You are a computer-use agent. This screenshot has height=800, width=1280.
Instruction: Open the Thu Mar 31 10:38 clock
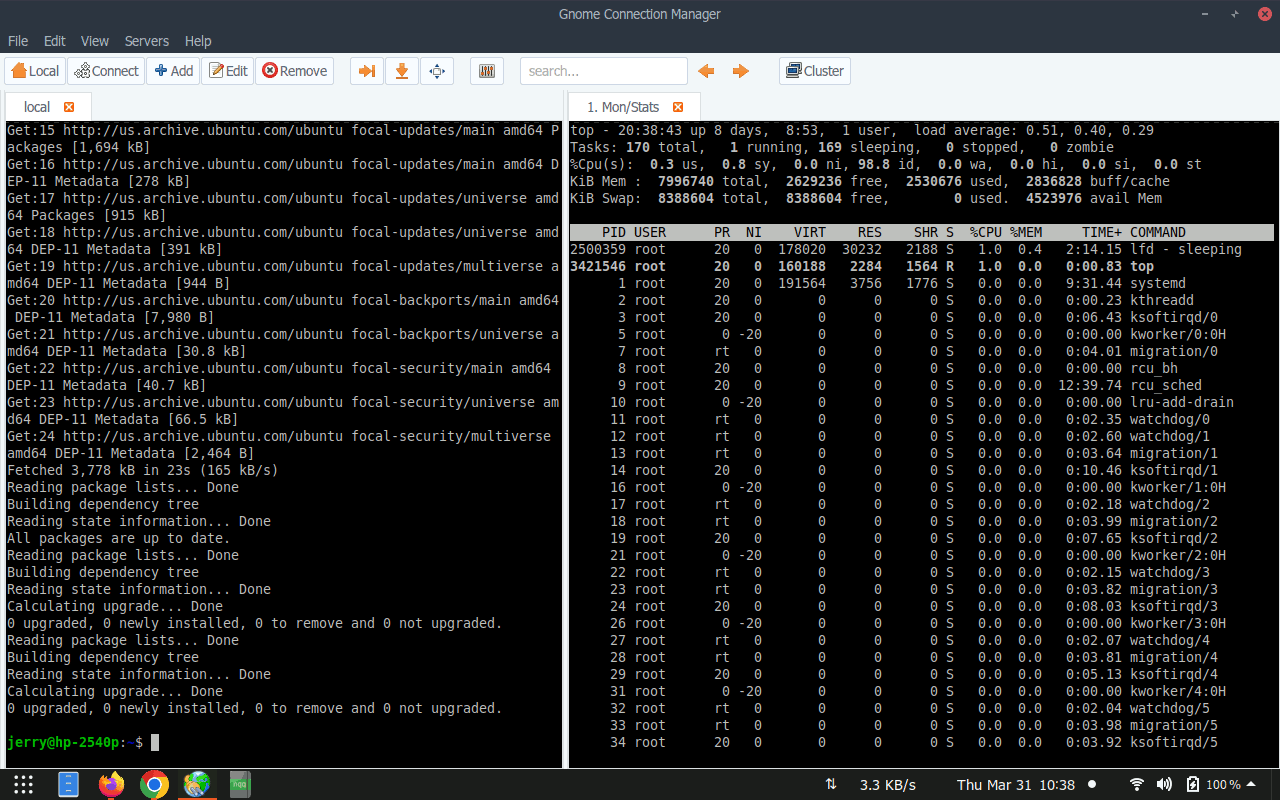(1016, 785)
